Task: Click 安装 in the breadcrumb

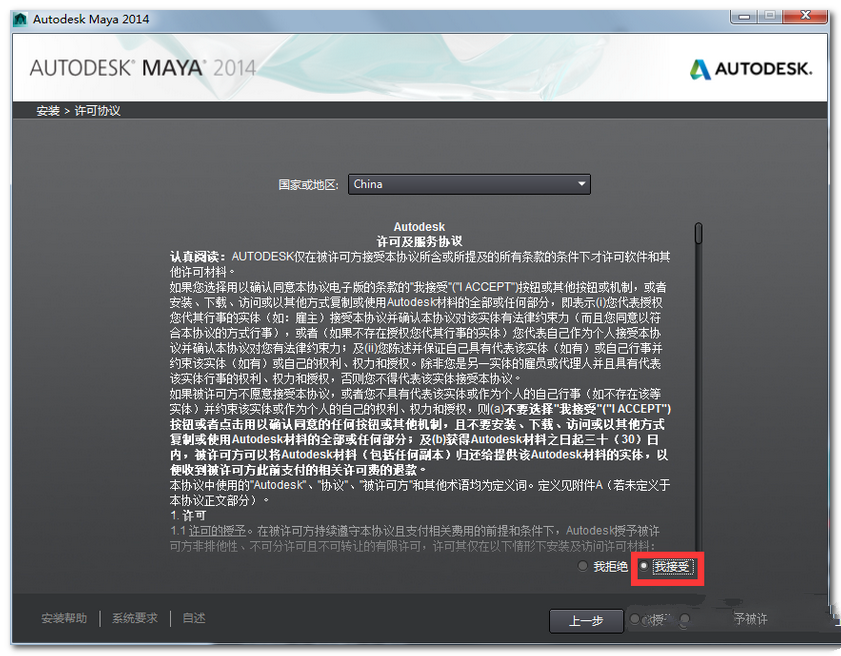Action: click(x=48, y=111)
